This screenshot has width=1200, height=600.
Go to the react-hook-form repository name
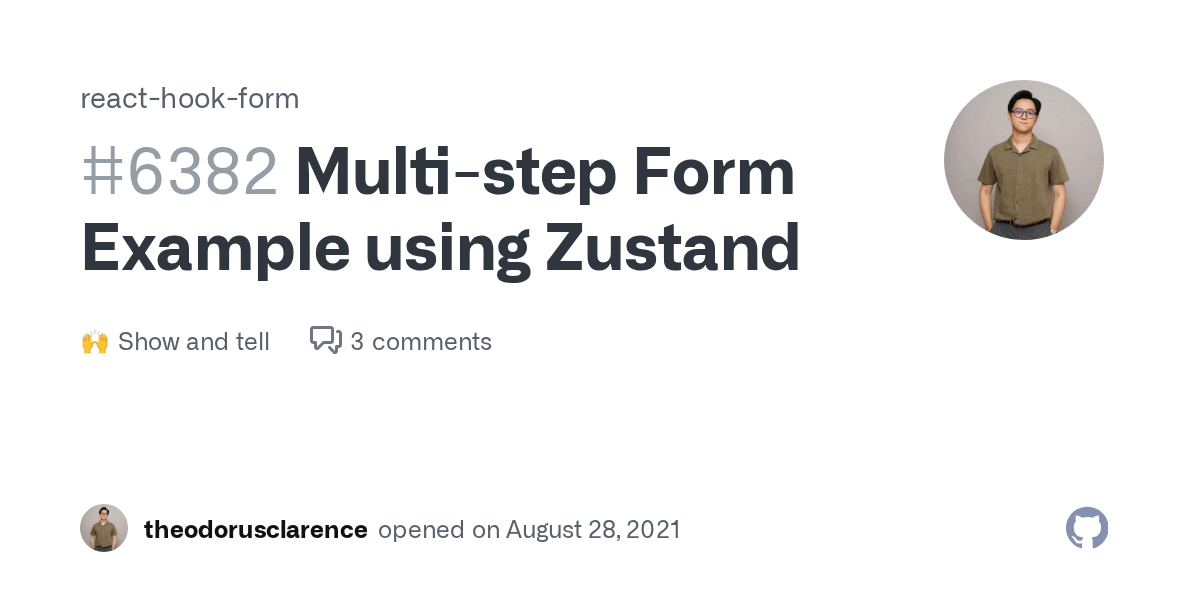(x=190, y=99)
